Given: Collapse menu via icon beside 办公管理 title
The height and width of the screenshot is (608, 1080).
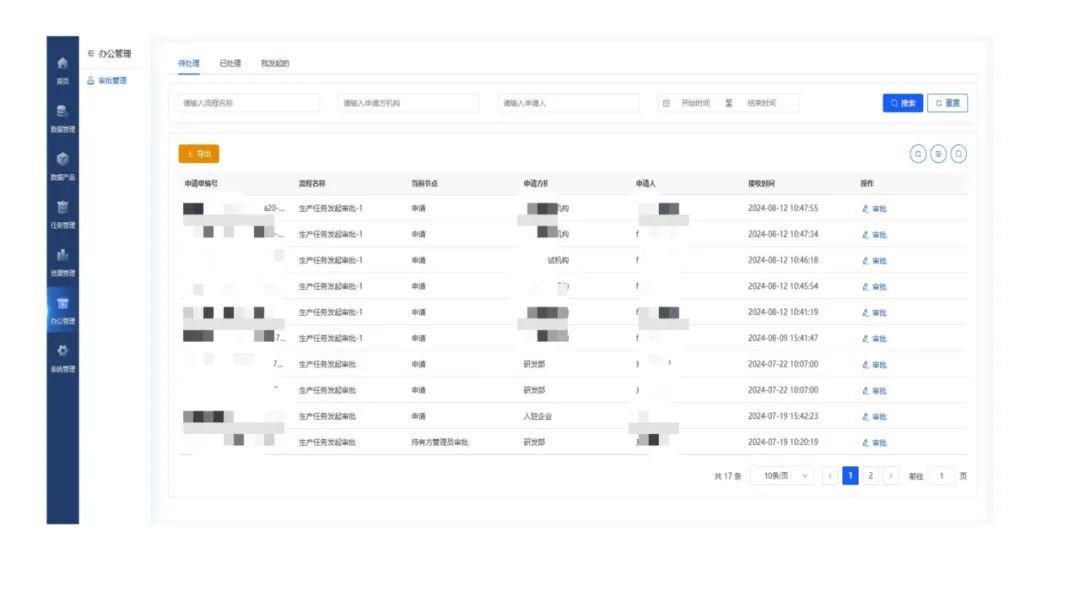Looking at the screenshot, I should click(91, 54).
